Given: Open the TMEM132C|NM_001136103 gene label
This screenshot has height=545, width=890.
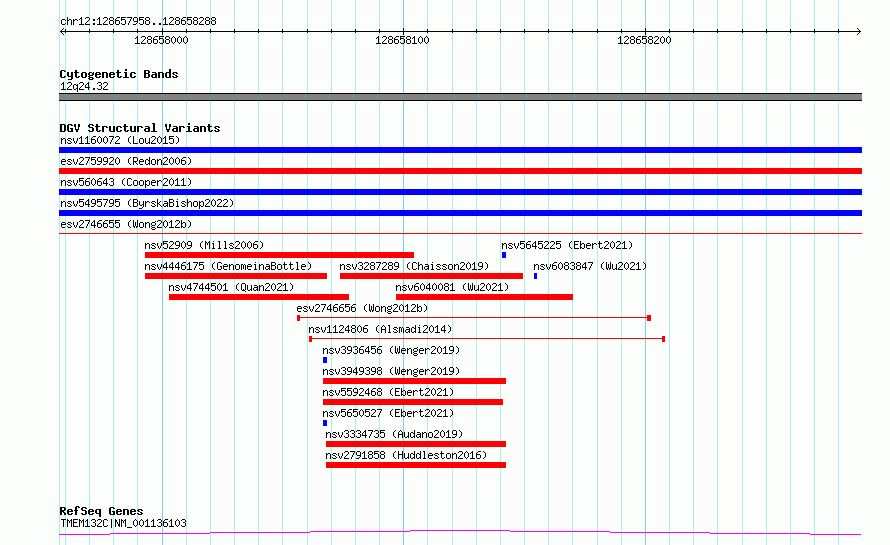Looking at the screenshot, I should point(123,523).
